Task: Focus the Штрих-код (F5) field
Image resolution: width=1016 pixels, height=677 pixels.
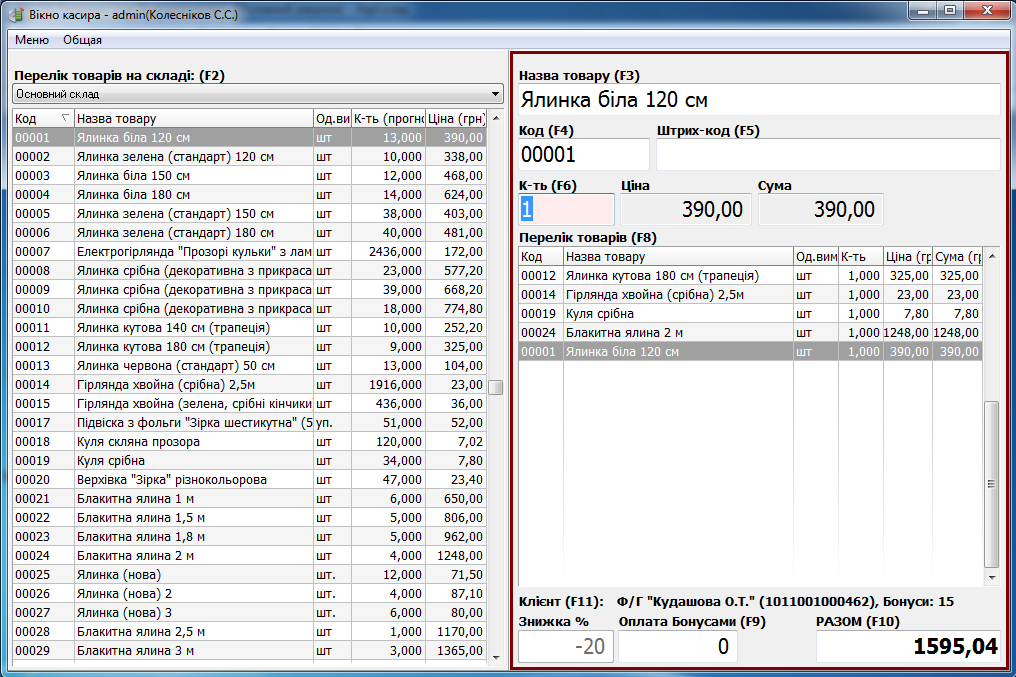Action: tap(827, 155)
